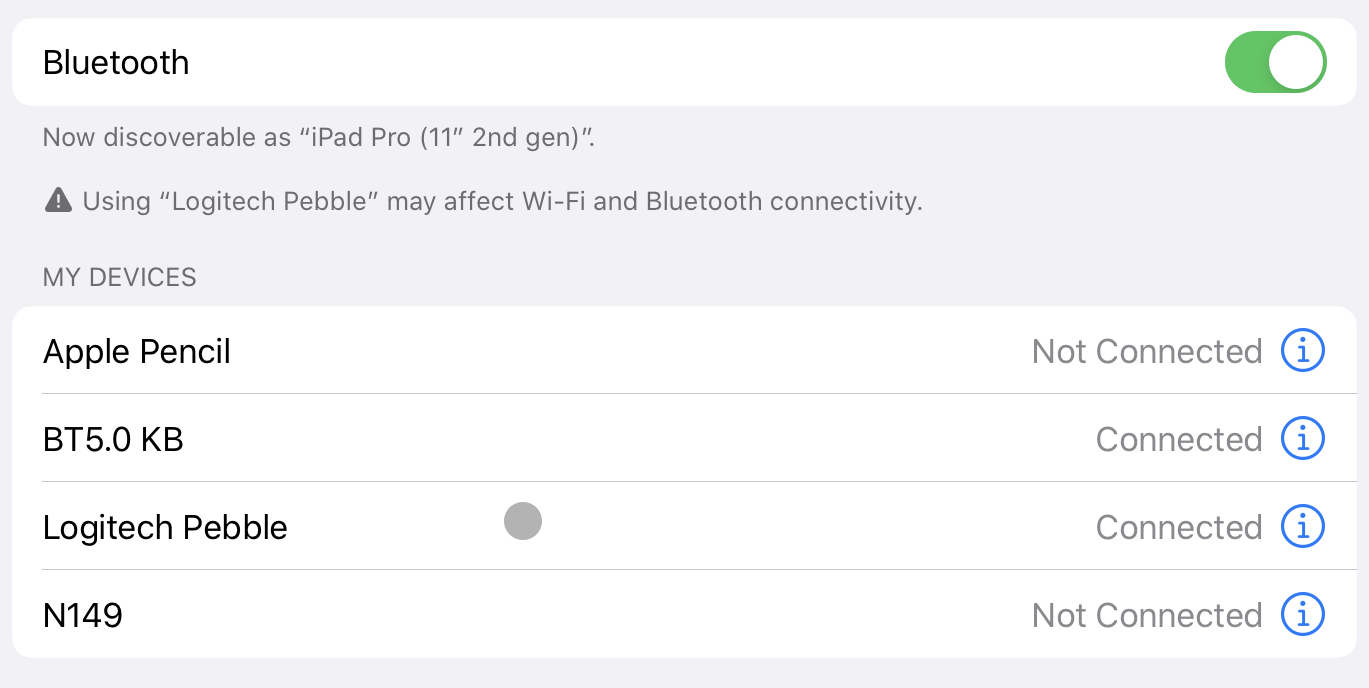Viewport: 1369px width, 688px height.
Task: Tap the Logitech Pebble device name
Action: (165, 527)
